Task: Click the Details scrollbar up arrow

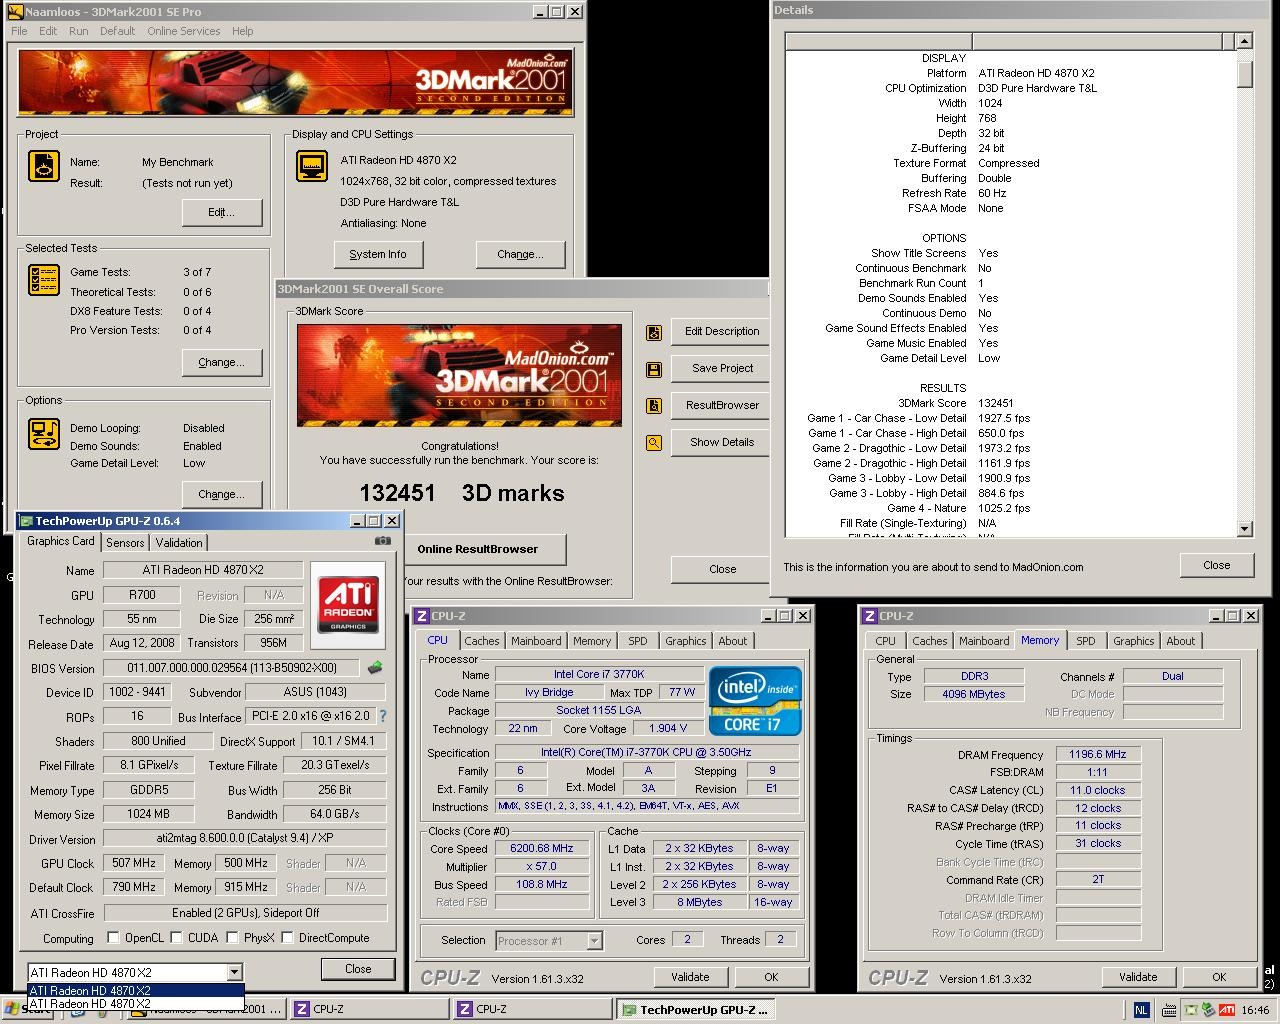Action: tap(1245, 41)
